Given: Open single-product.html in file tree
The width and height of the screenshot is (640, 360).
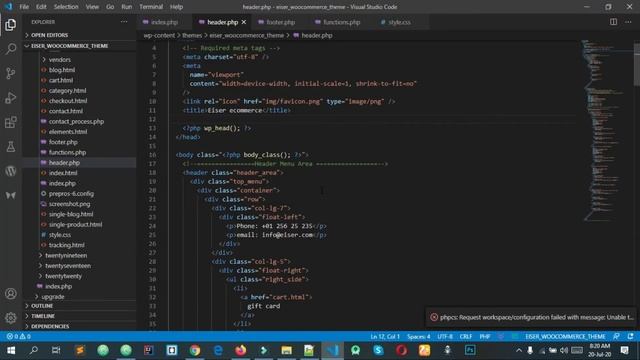Looking at the screenshot, I should [x=76, y=224].
